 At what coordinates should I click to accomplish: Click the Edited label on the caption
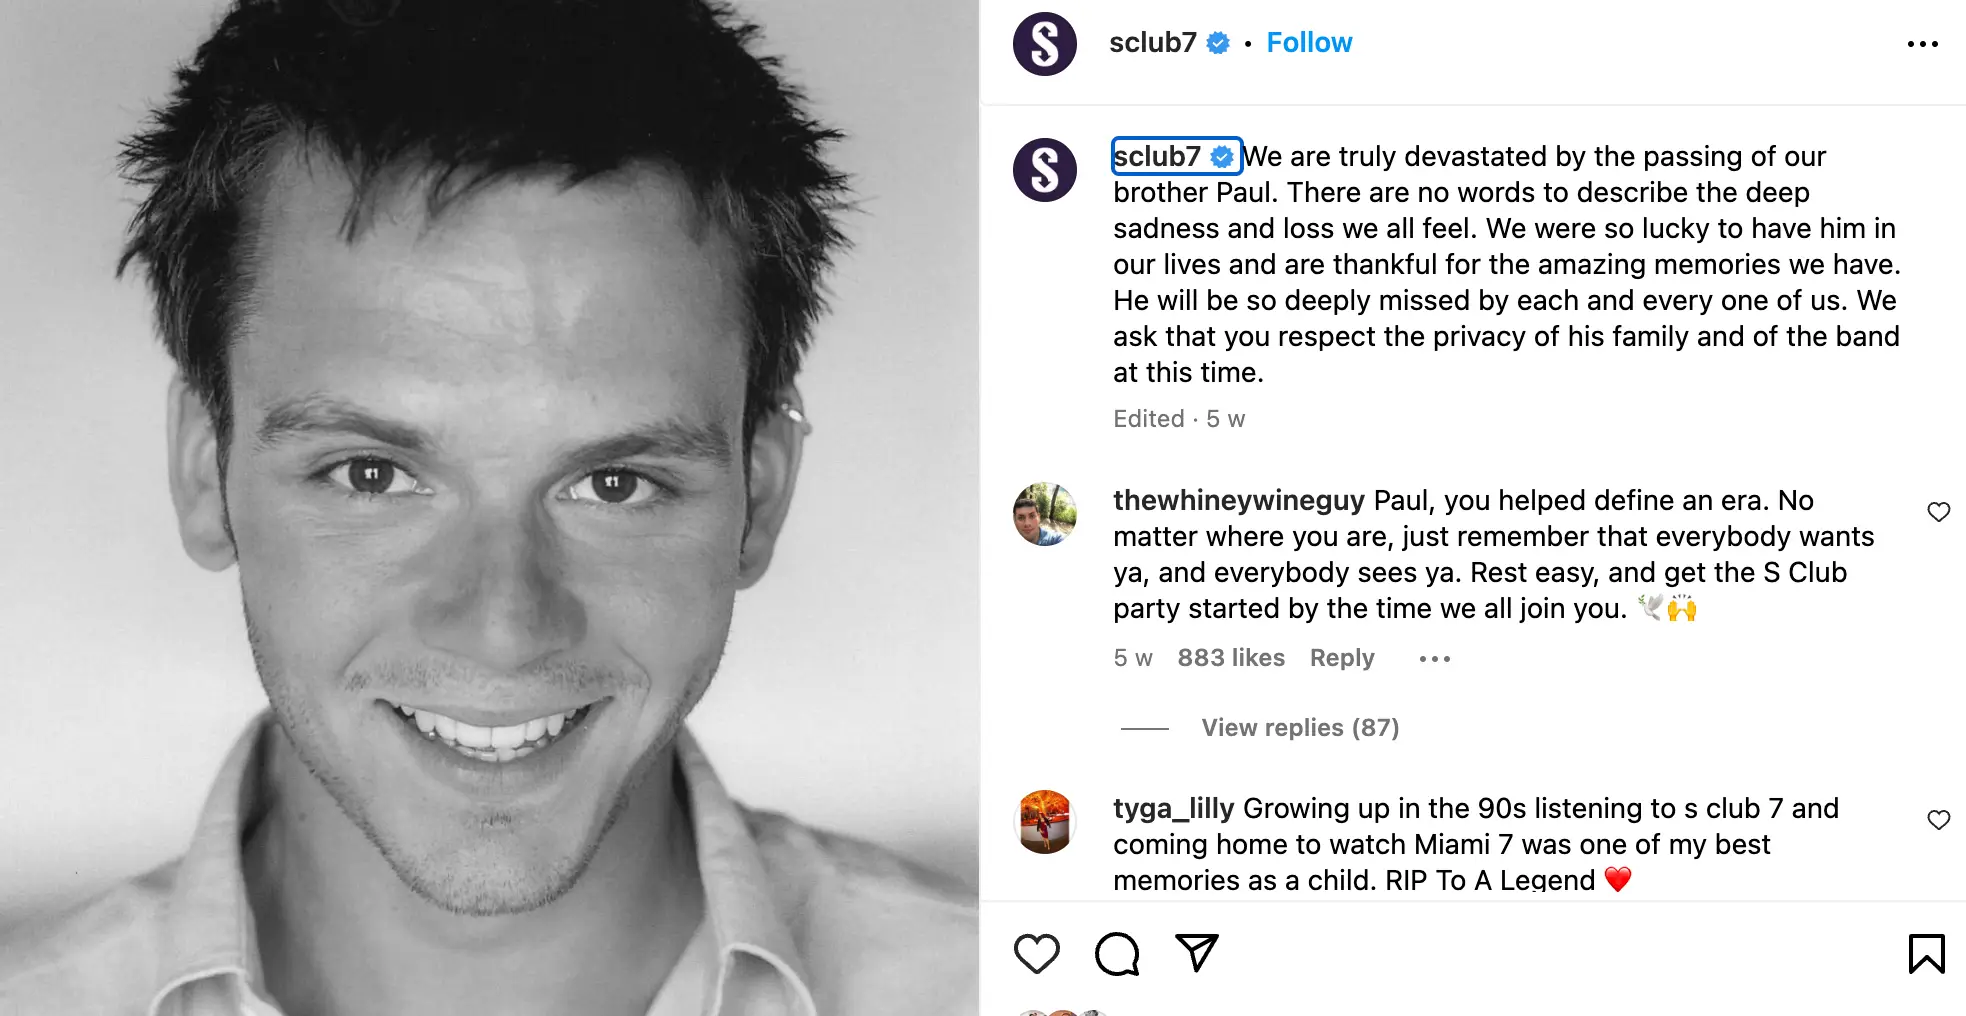(1148, 419)
